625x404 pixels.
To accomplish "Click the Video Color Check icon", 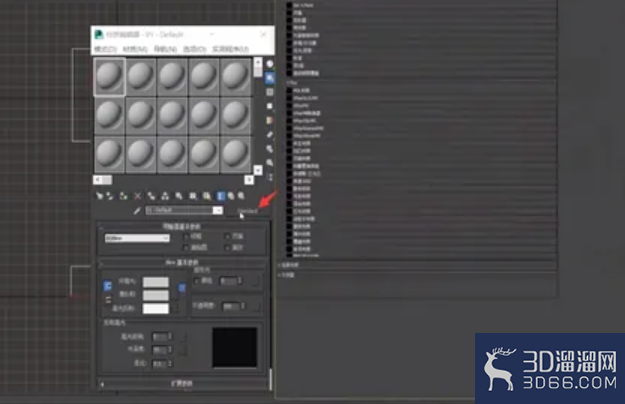I will [x=270, y=120].
